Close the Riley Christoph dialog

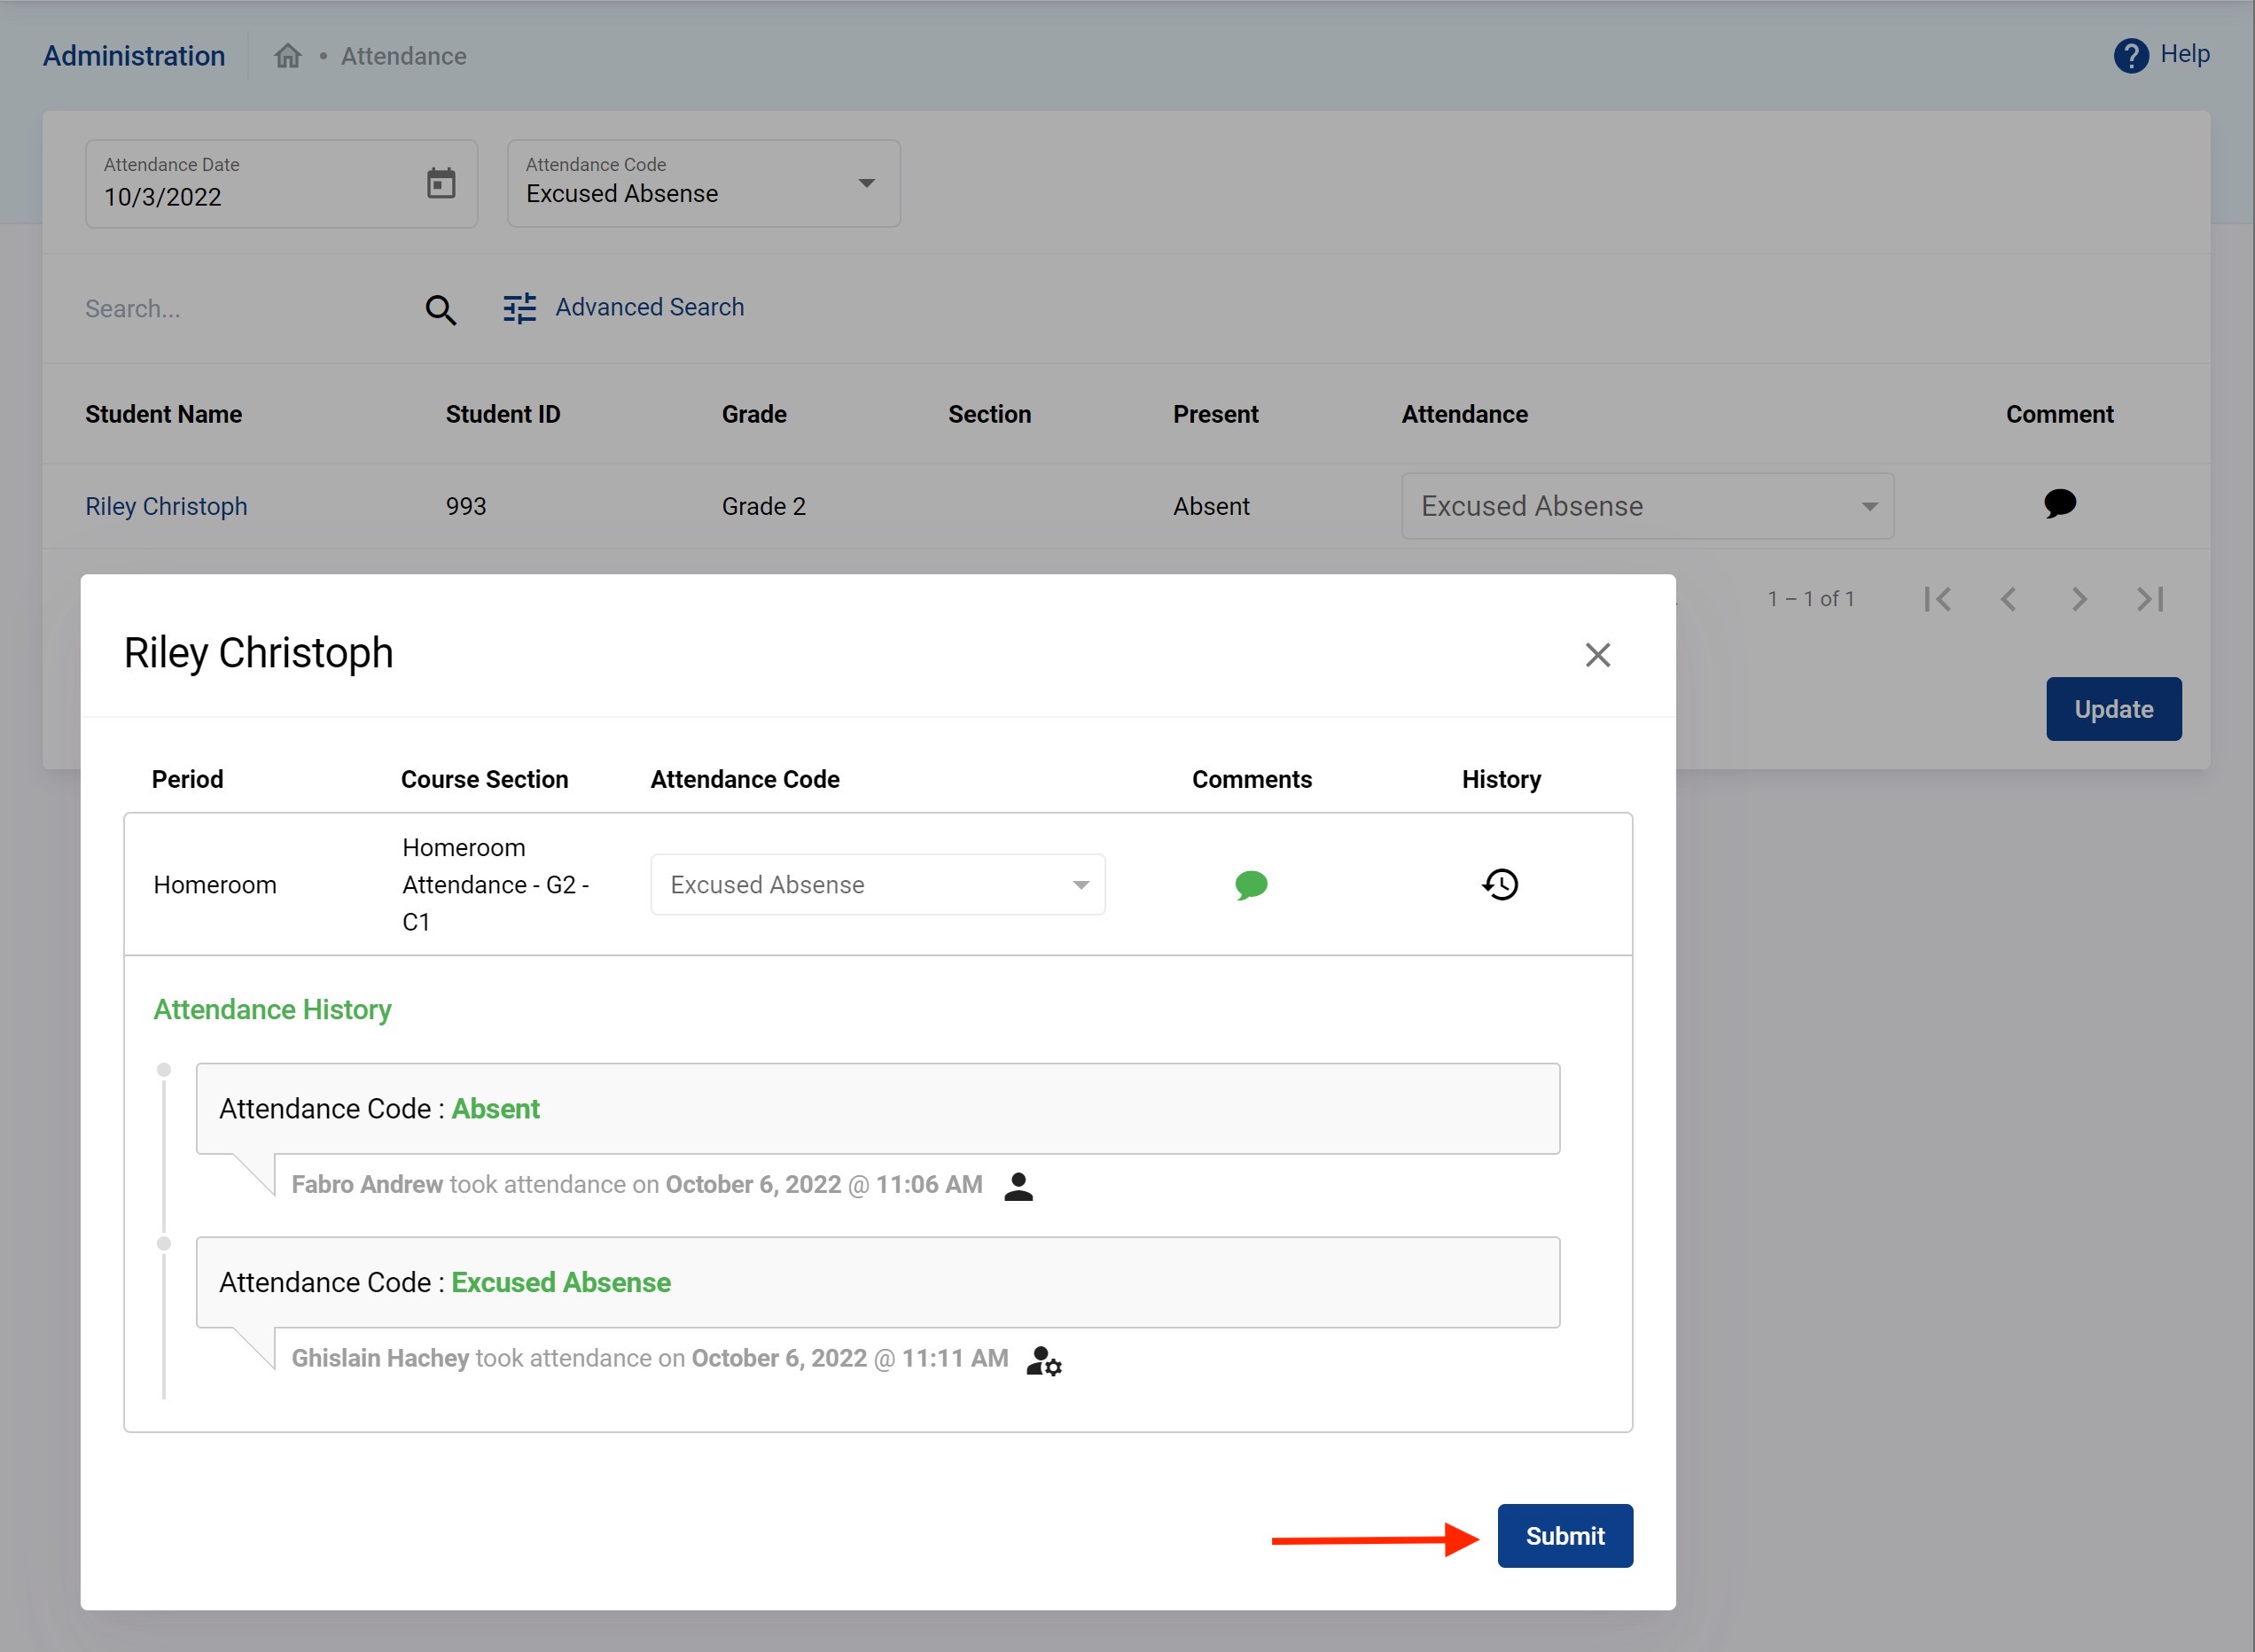[1597, 655]
